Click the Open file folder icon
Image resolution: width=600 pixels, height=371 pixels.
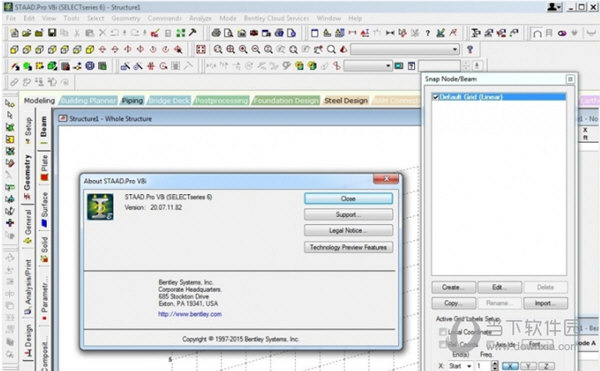point(26,33)
